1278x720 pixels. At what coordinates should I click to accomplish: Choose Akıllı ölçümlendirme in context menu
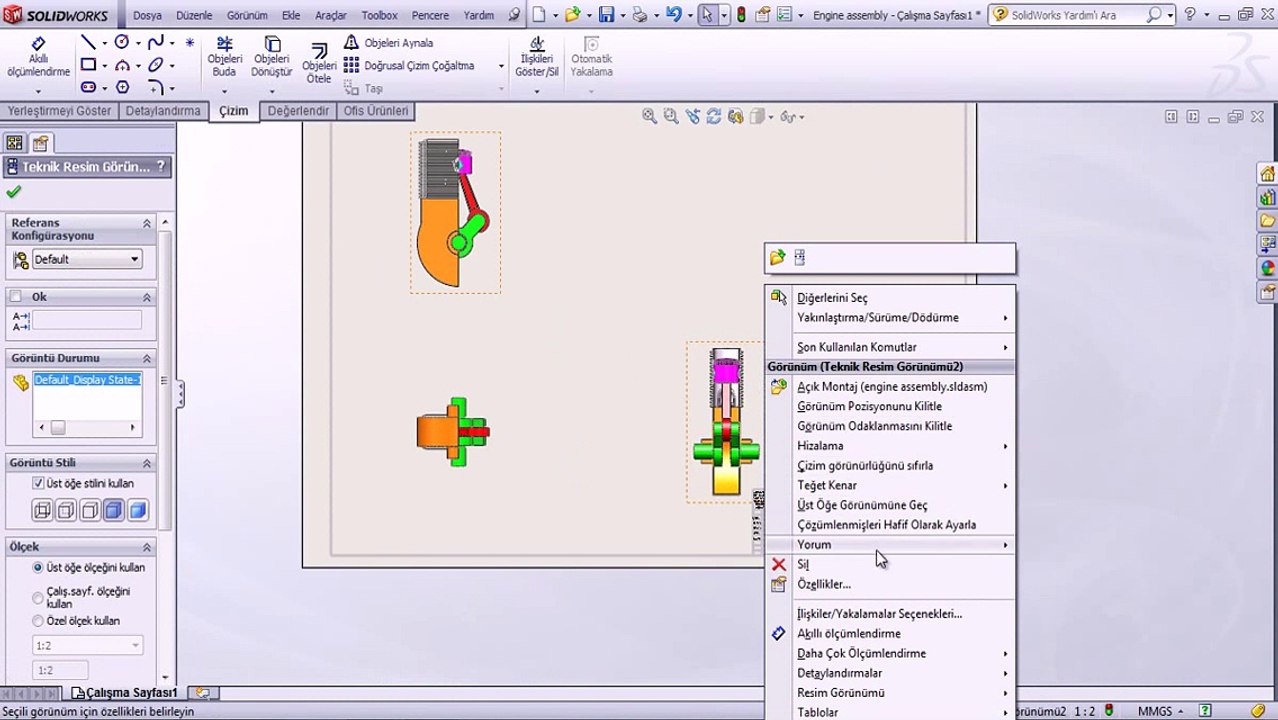coord(890,634)
